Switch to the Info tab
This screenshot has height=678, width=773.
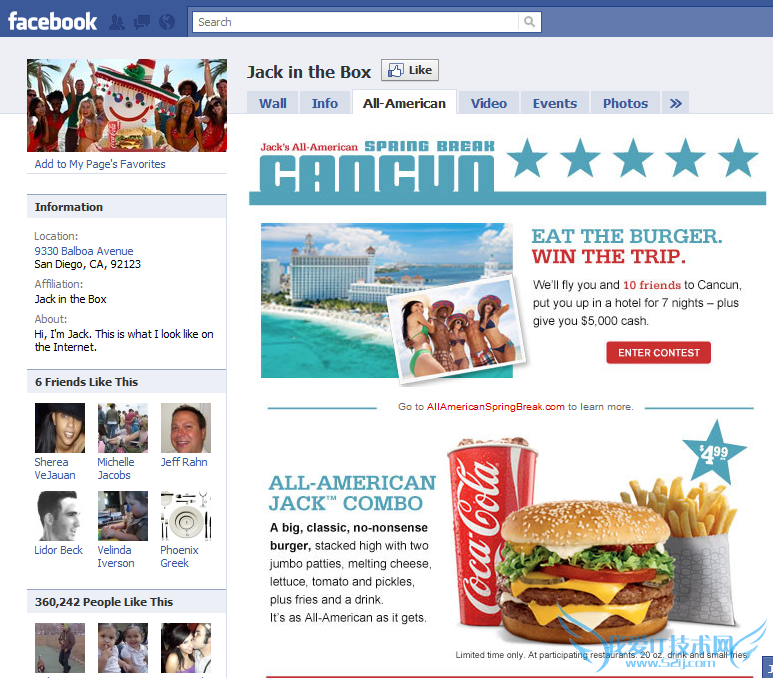coord(324,103)
